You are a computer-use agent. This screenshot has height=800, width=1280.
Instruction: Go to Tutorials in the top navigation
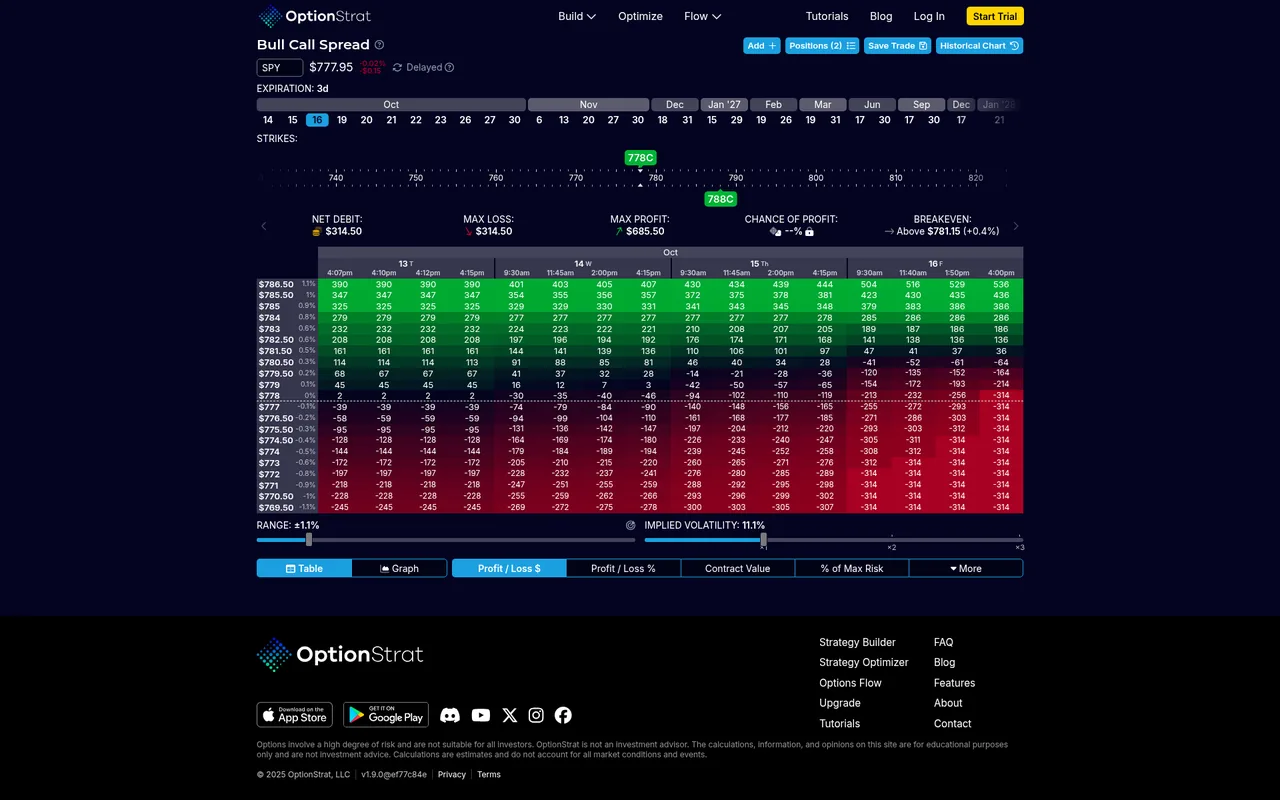[827, 16]
